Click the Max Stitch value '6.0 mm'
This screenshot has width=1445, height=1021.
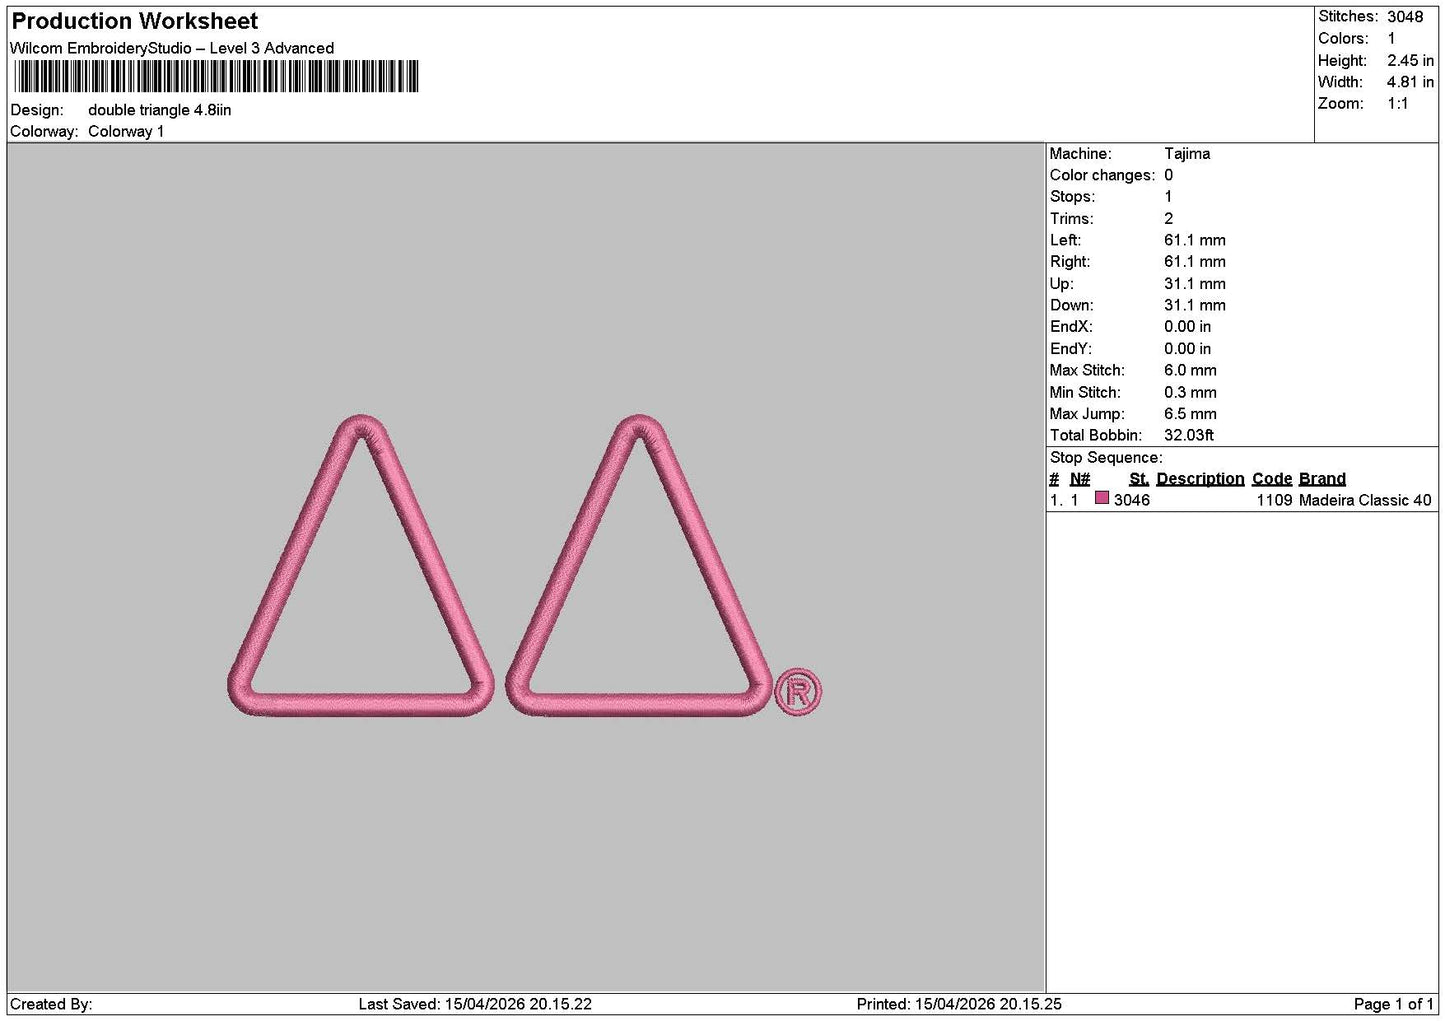tap(1190, 370)
